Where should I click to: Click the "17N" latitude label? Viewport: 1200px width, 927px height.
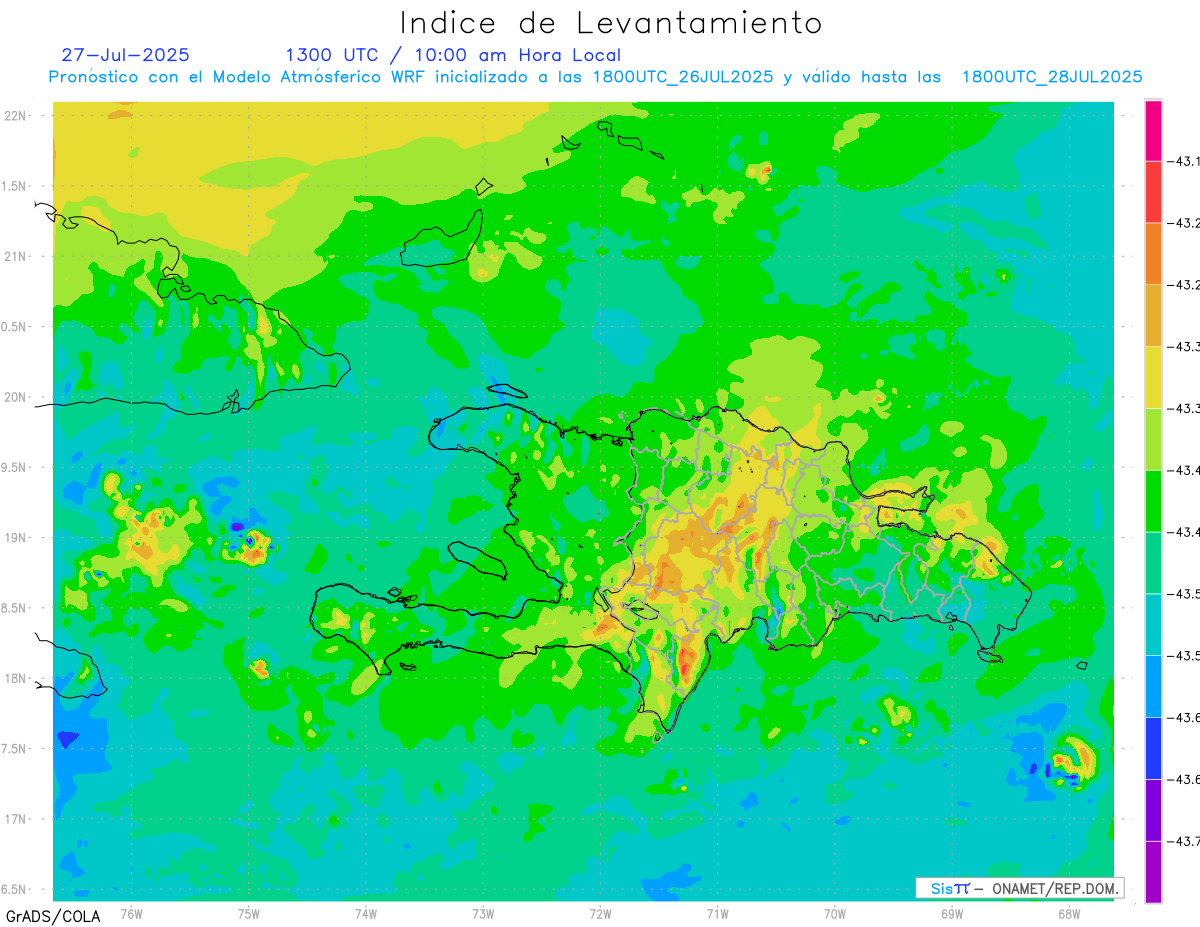click(15, 819)
